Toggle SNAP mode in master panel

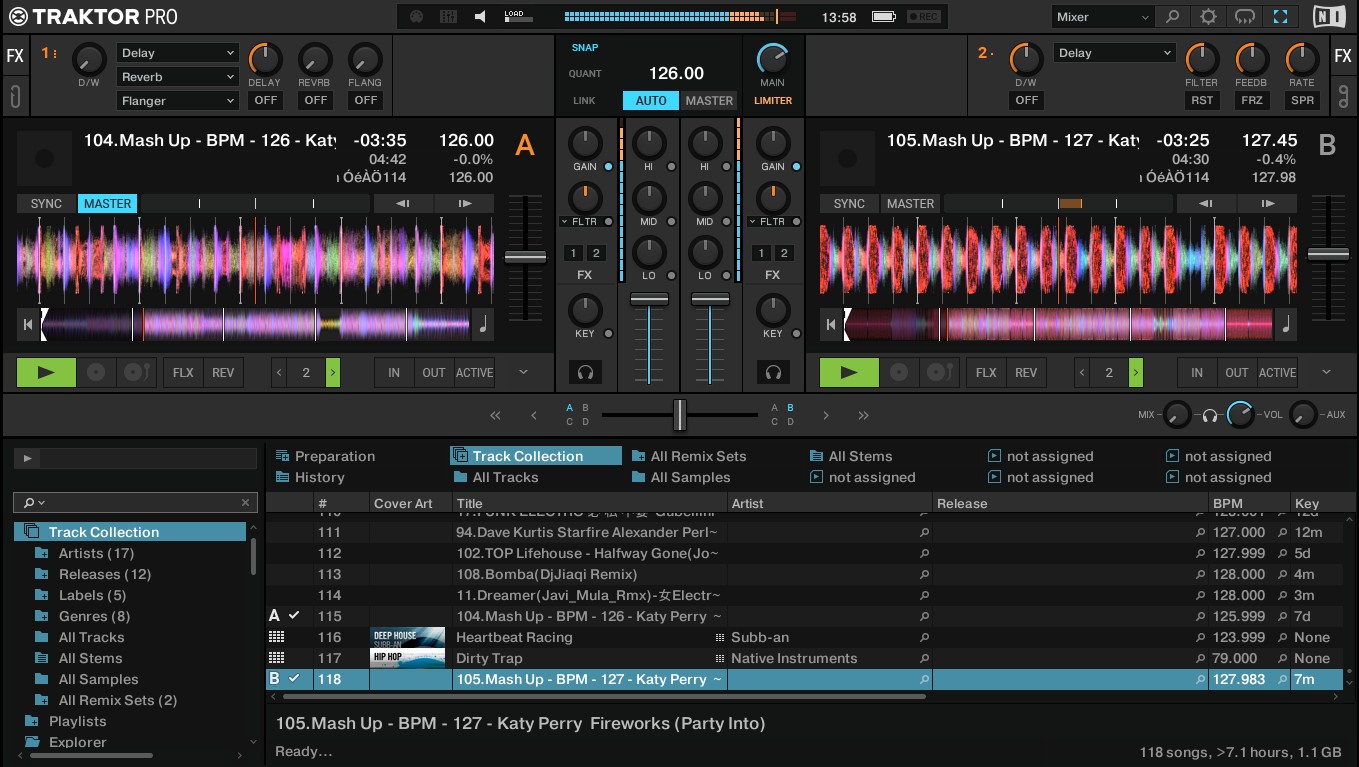(x=585, y=47)
